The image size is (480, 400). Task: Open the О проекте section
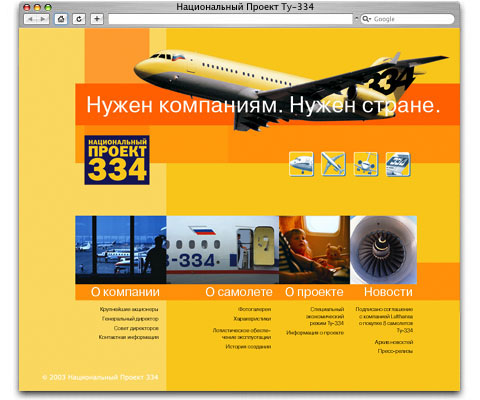pyautogui.click(x=314, y=292)
